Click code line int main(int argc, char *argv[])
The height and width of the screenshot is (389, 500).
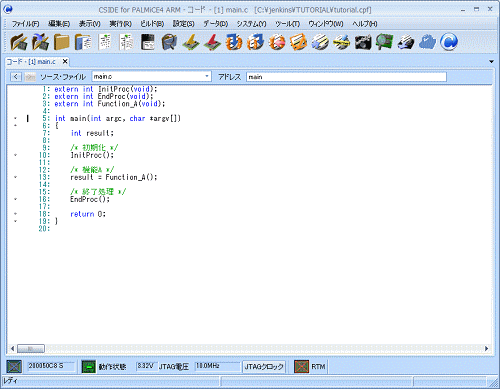[x=118, y=118]
